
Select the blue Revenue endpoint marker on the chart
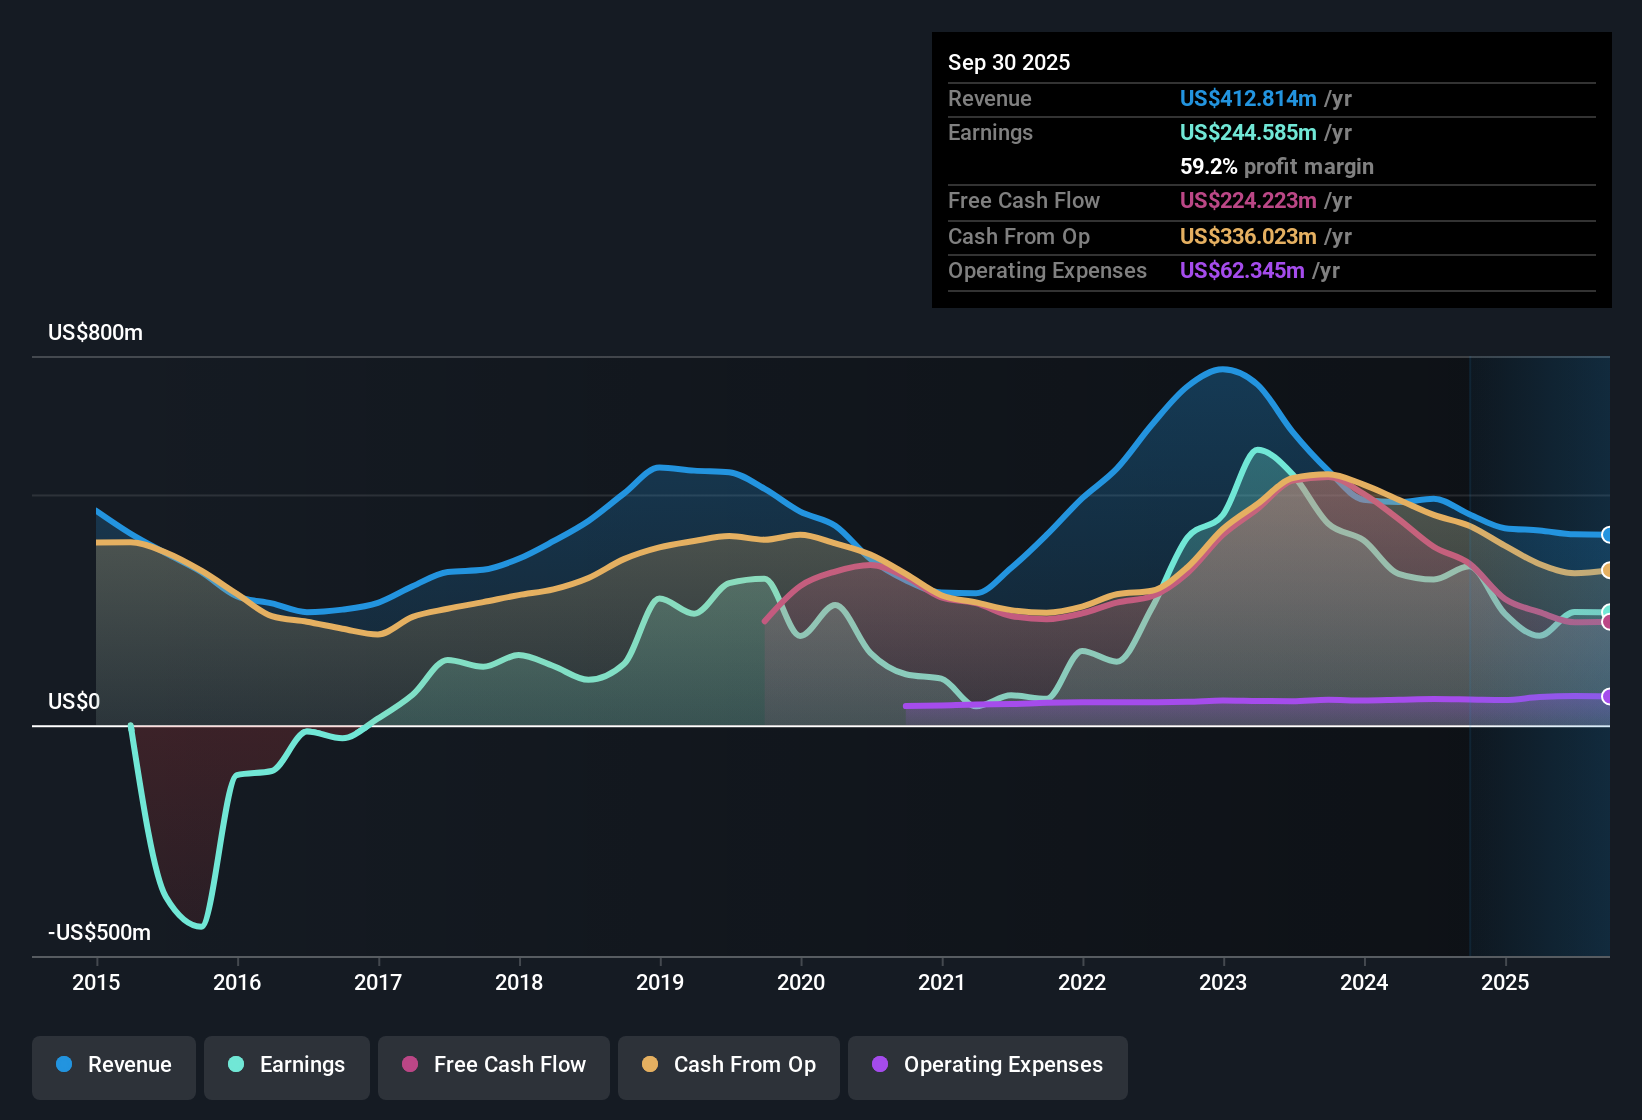[1608, 535]
